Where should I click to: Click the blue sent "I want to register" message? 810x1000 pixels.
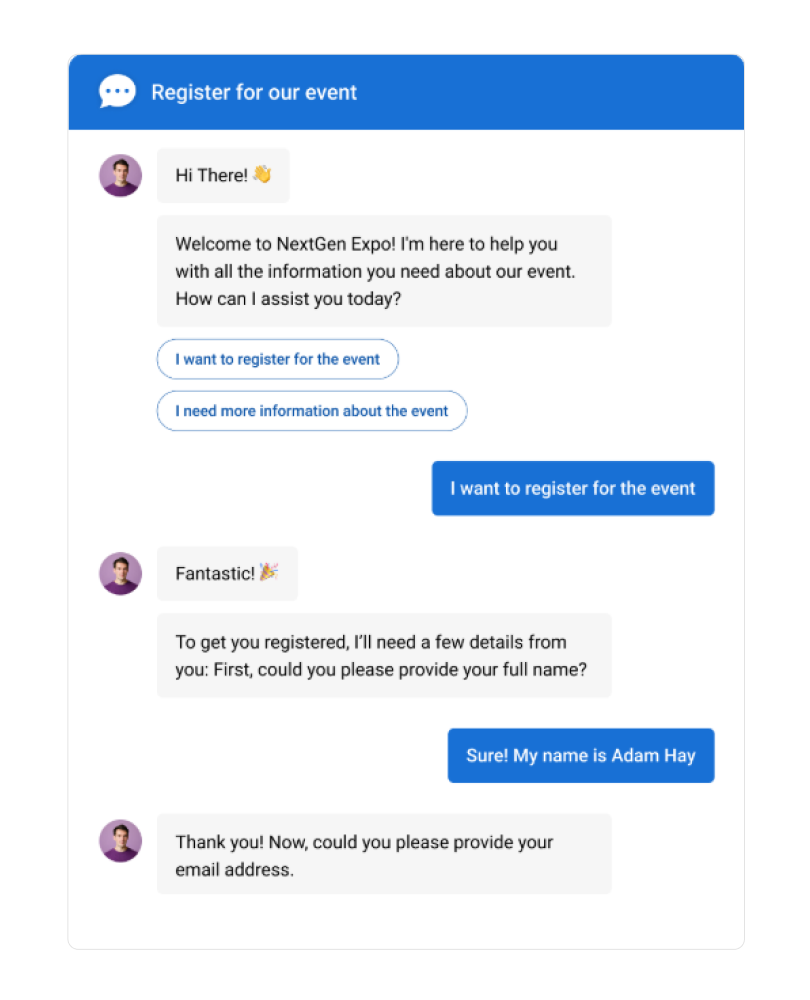point(572,489)
